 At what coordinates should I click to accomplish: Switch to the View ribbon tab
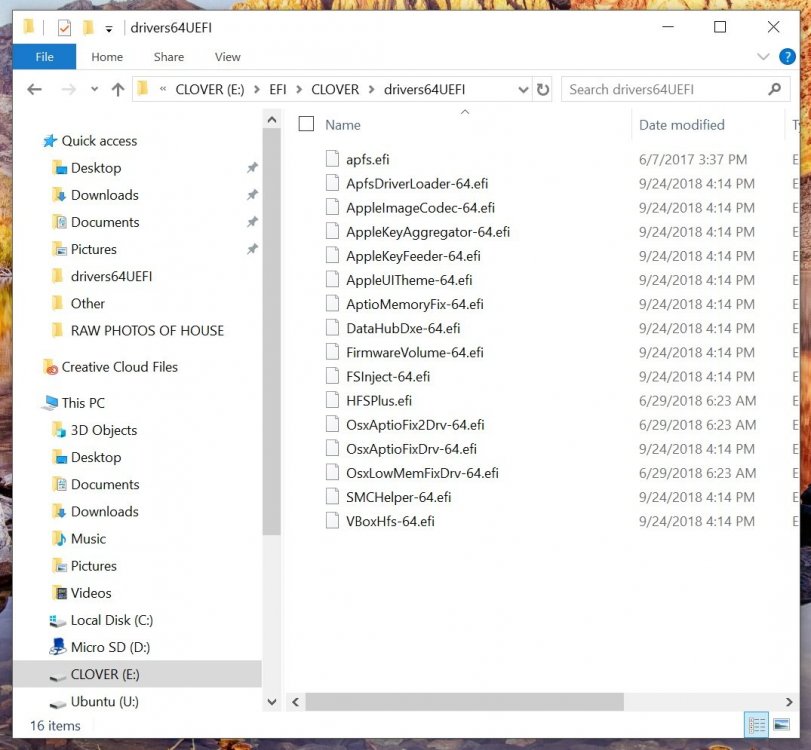coord(228,57)
